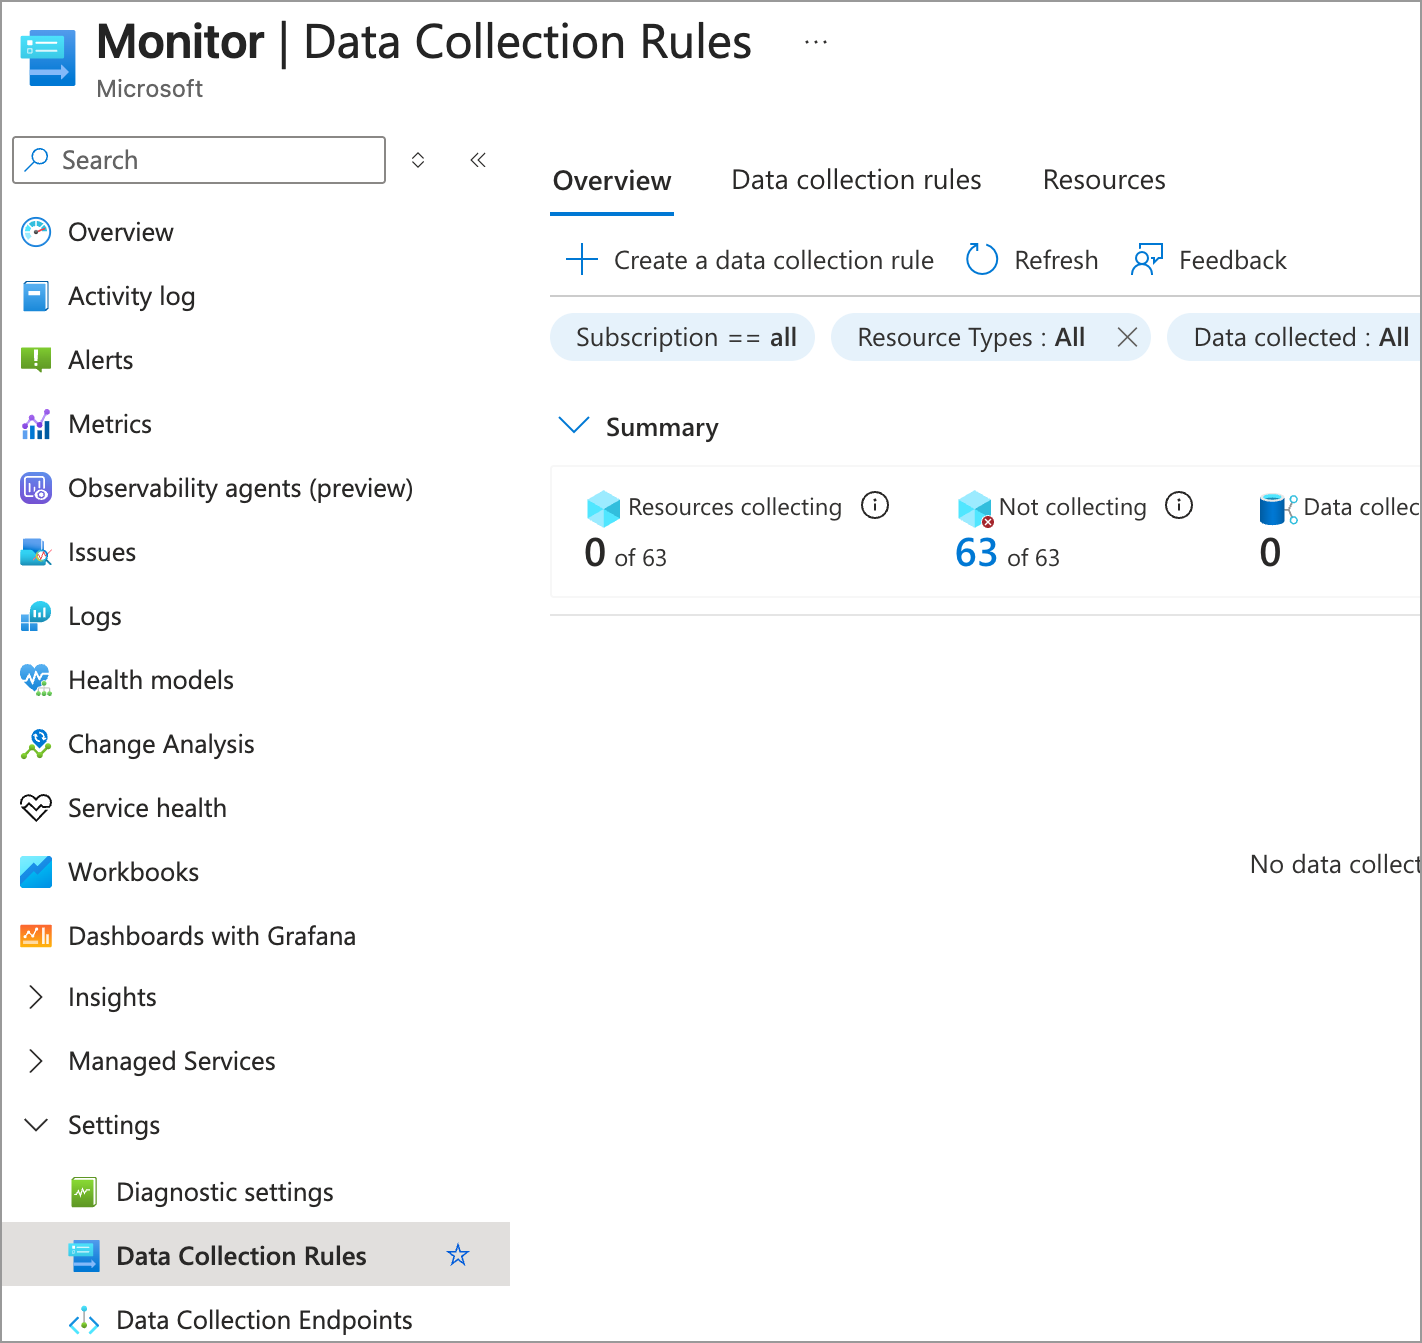
Task: Click the Logs icon
Action: (36, 616)
